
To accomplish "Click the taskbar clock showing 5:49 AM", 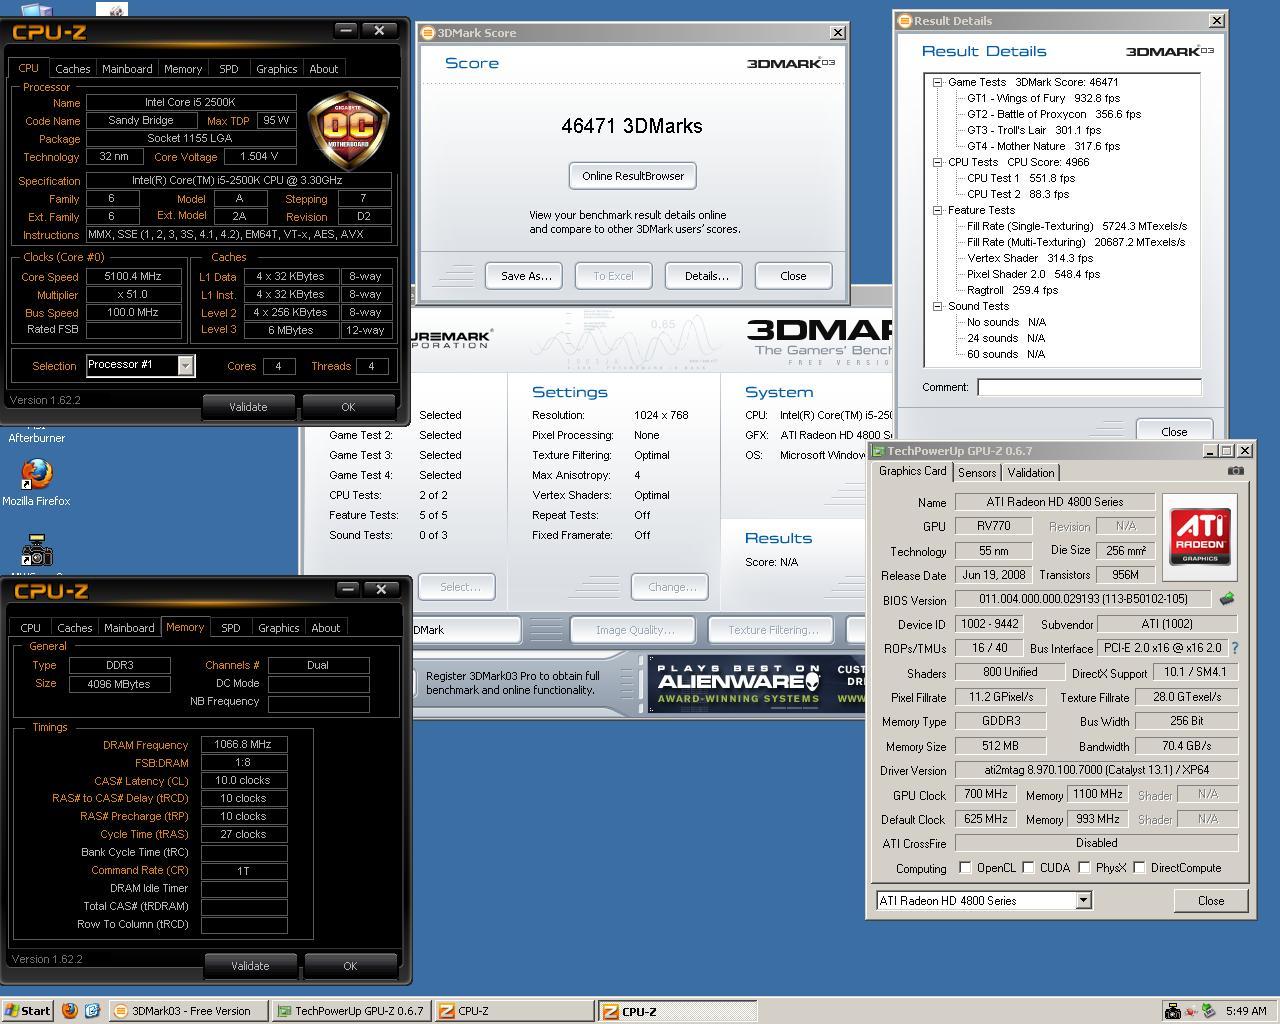I will pos(1246,1011).
